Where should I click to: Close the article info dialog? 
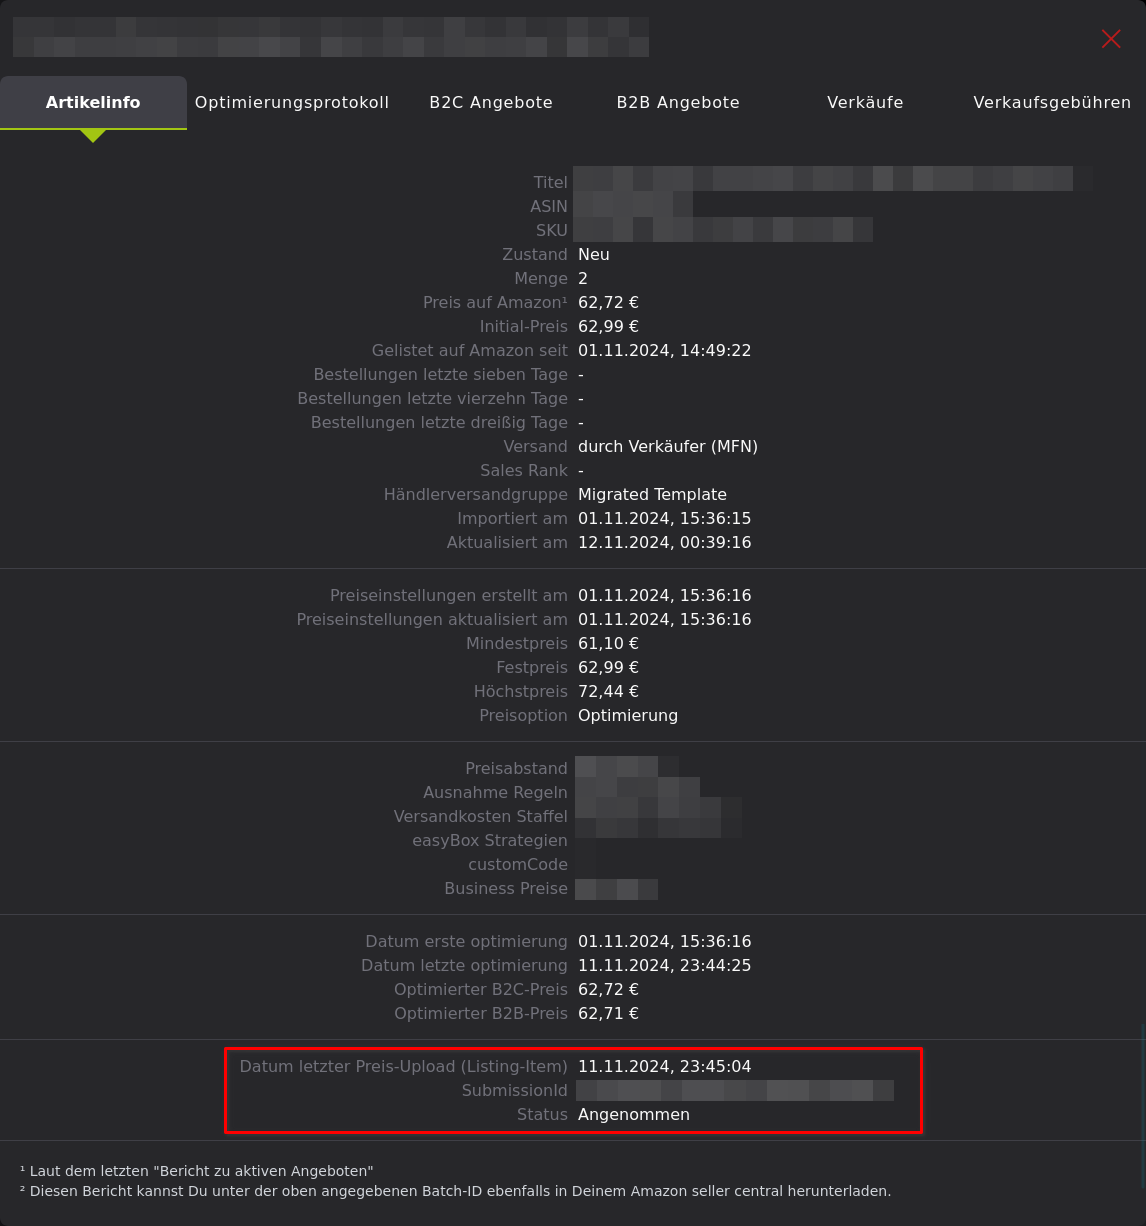point(1111,38)
